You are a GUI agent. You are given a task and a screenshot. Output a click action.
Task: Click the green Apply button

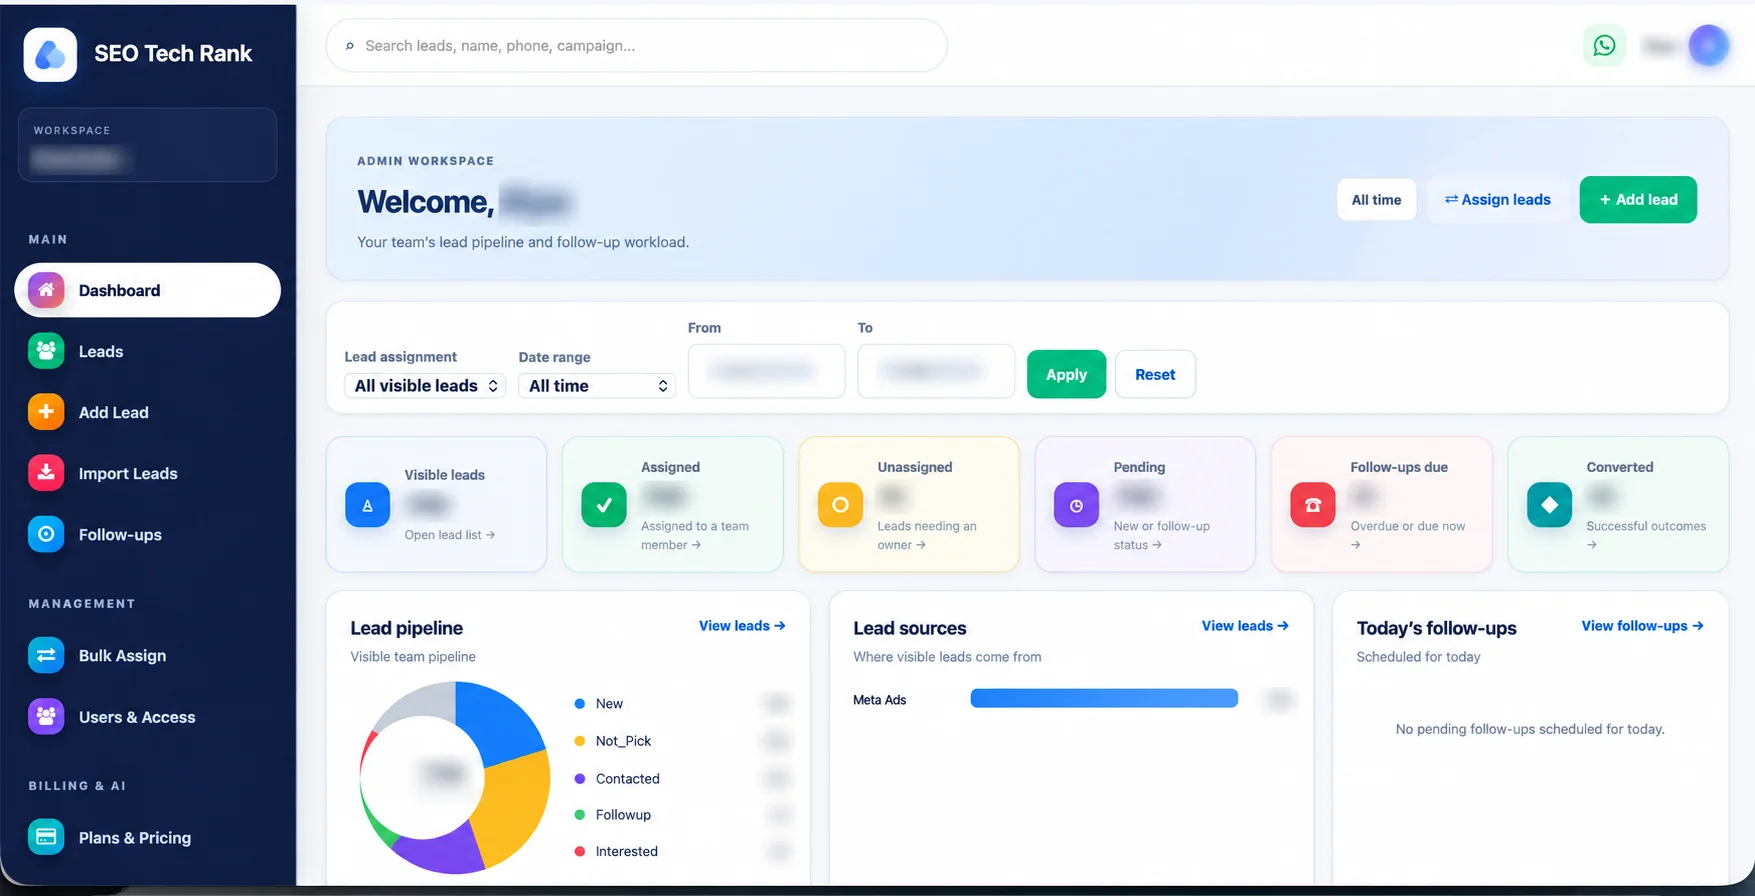pos(1066,374)
